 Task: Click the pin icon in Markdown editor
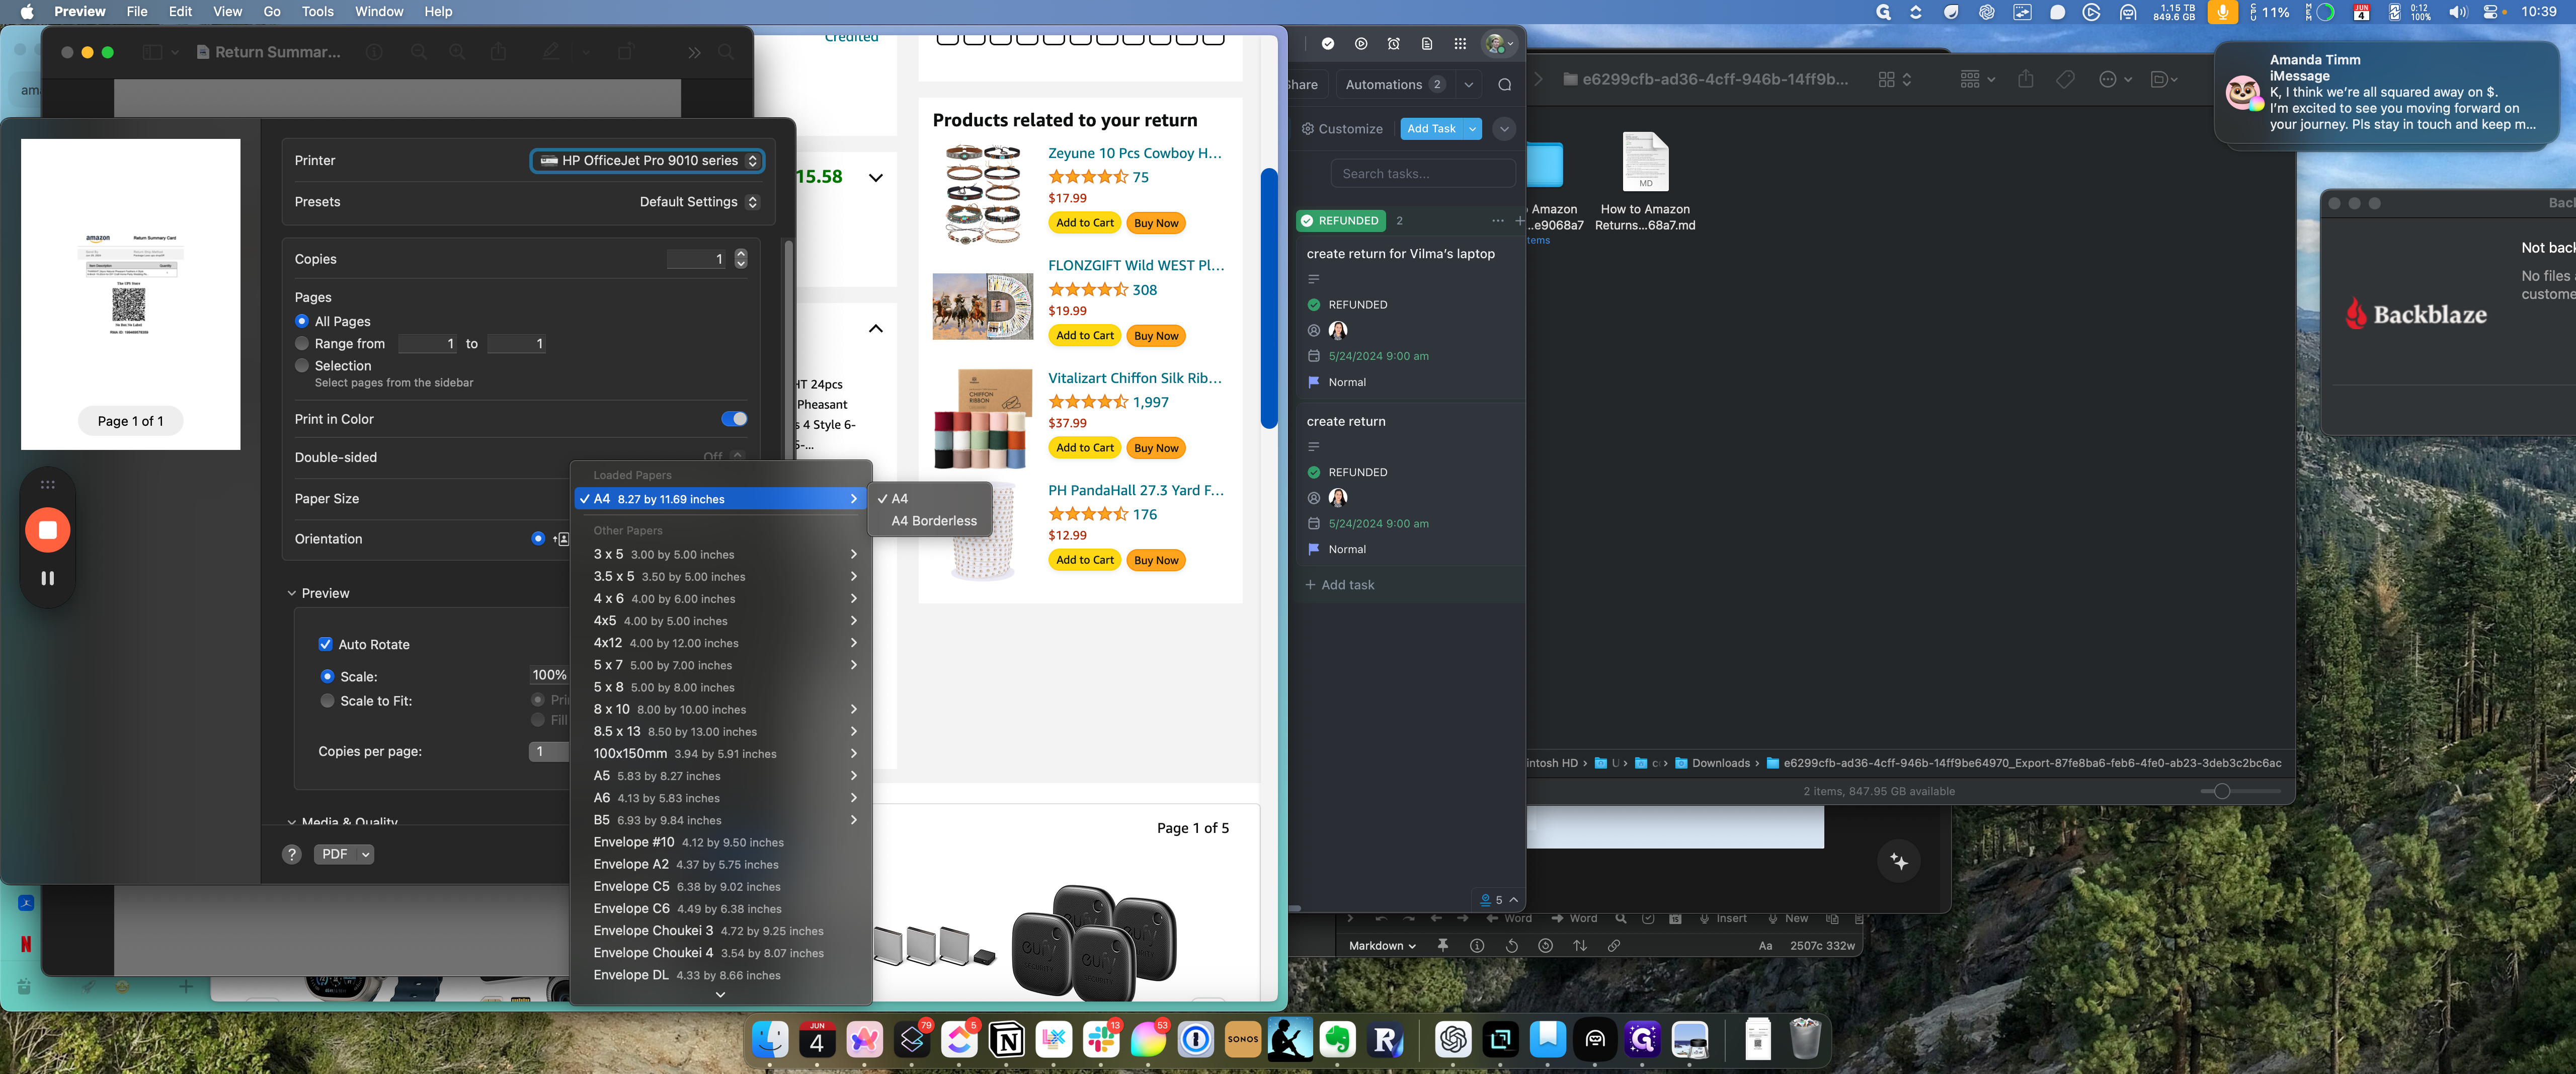click(x=1442, y=945)
